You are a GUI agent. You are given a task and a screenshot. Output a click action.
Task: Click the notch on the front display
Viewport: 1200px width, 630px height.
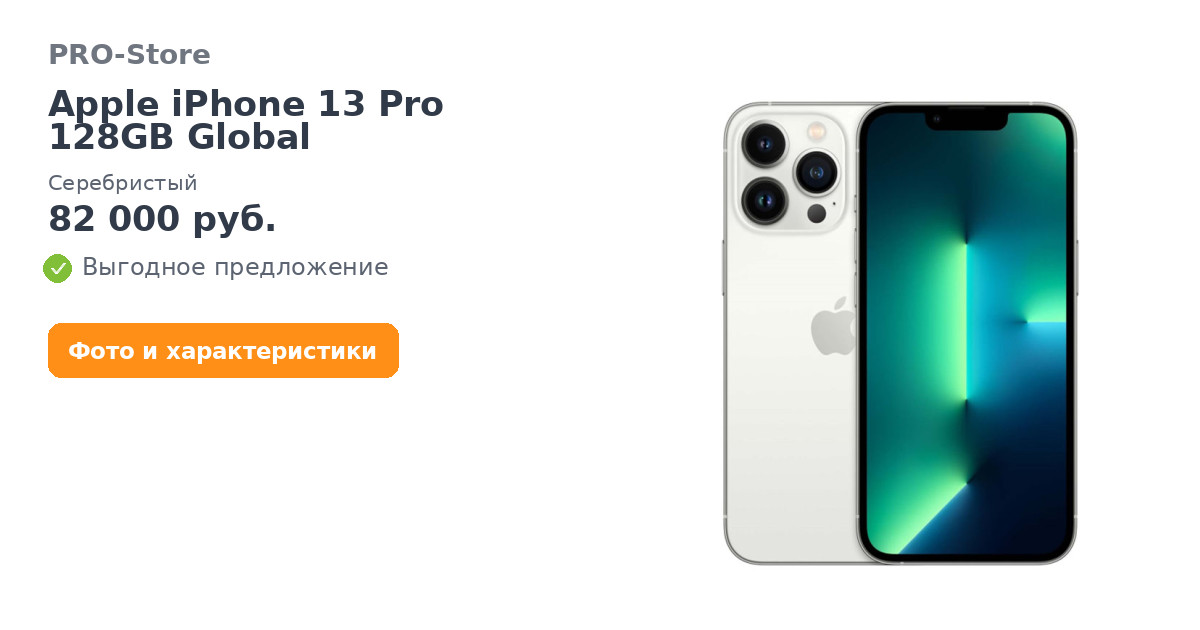966,120
